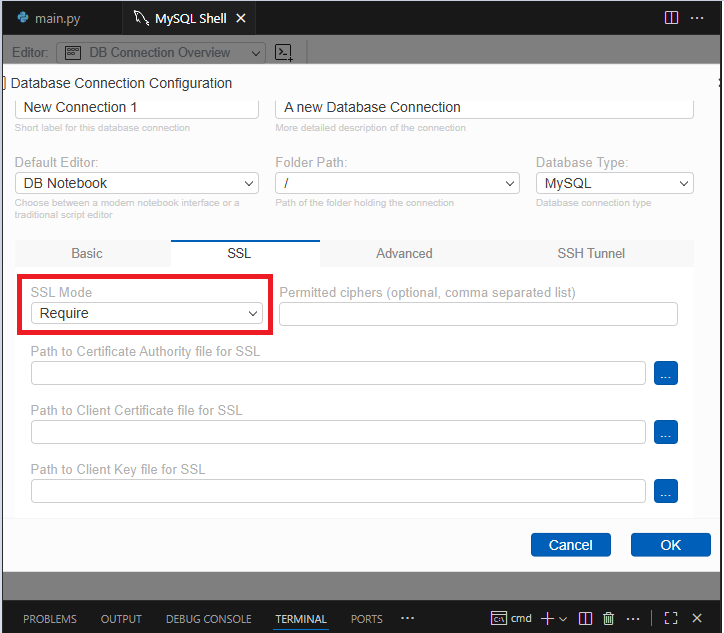The image size is (724, 633).
Task: Open the DB Connection Overview editor dropdown
Action: [161, 53]
